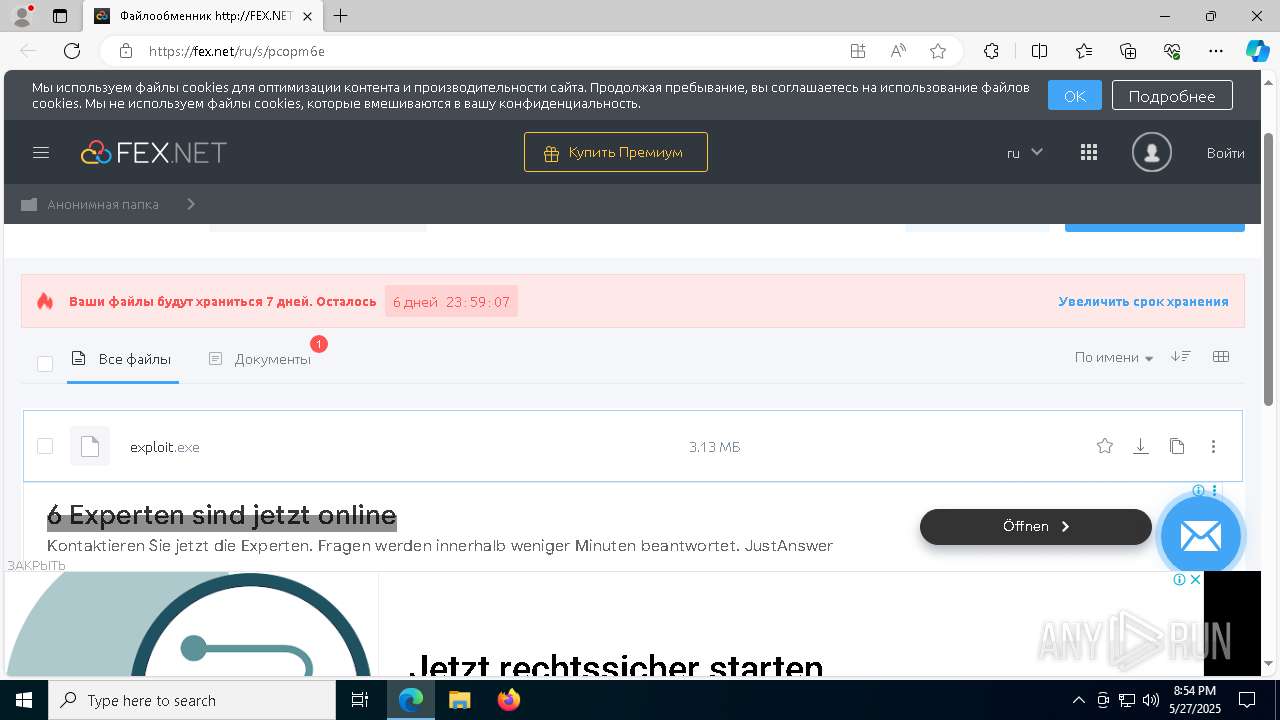Click the storage countdown timer
The width and height of the screenshot is (1280, 720).
[x=451, y=301]
